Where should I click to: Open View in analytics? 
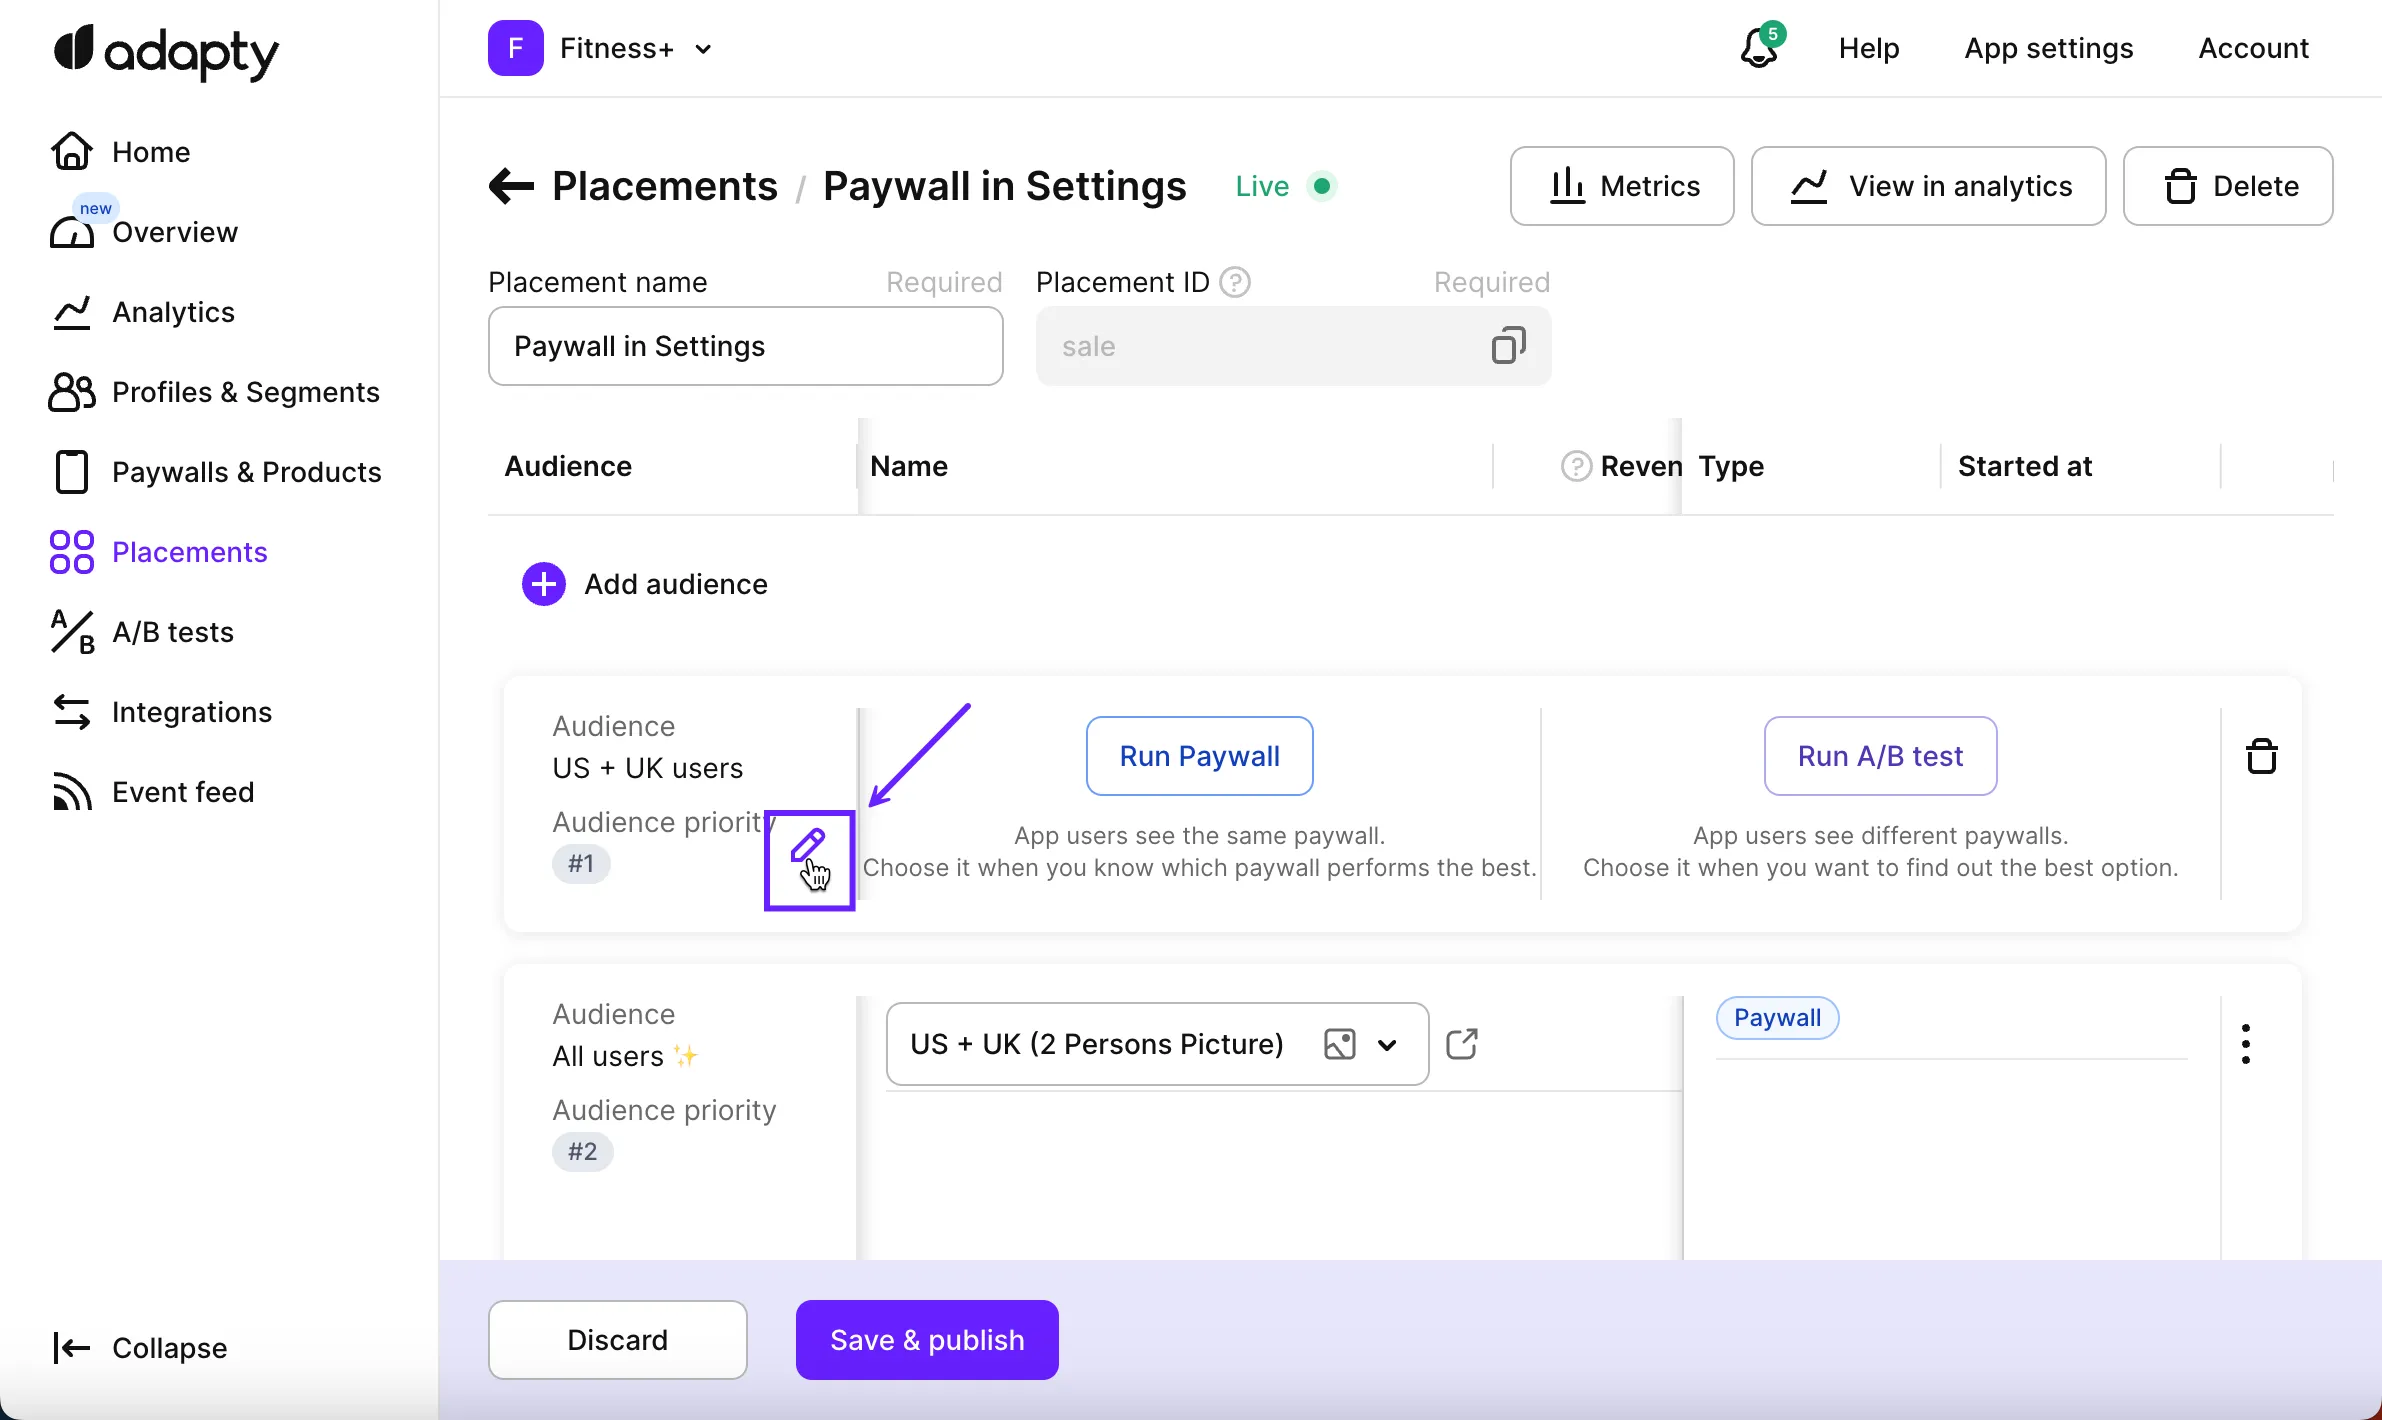1928,186
